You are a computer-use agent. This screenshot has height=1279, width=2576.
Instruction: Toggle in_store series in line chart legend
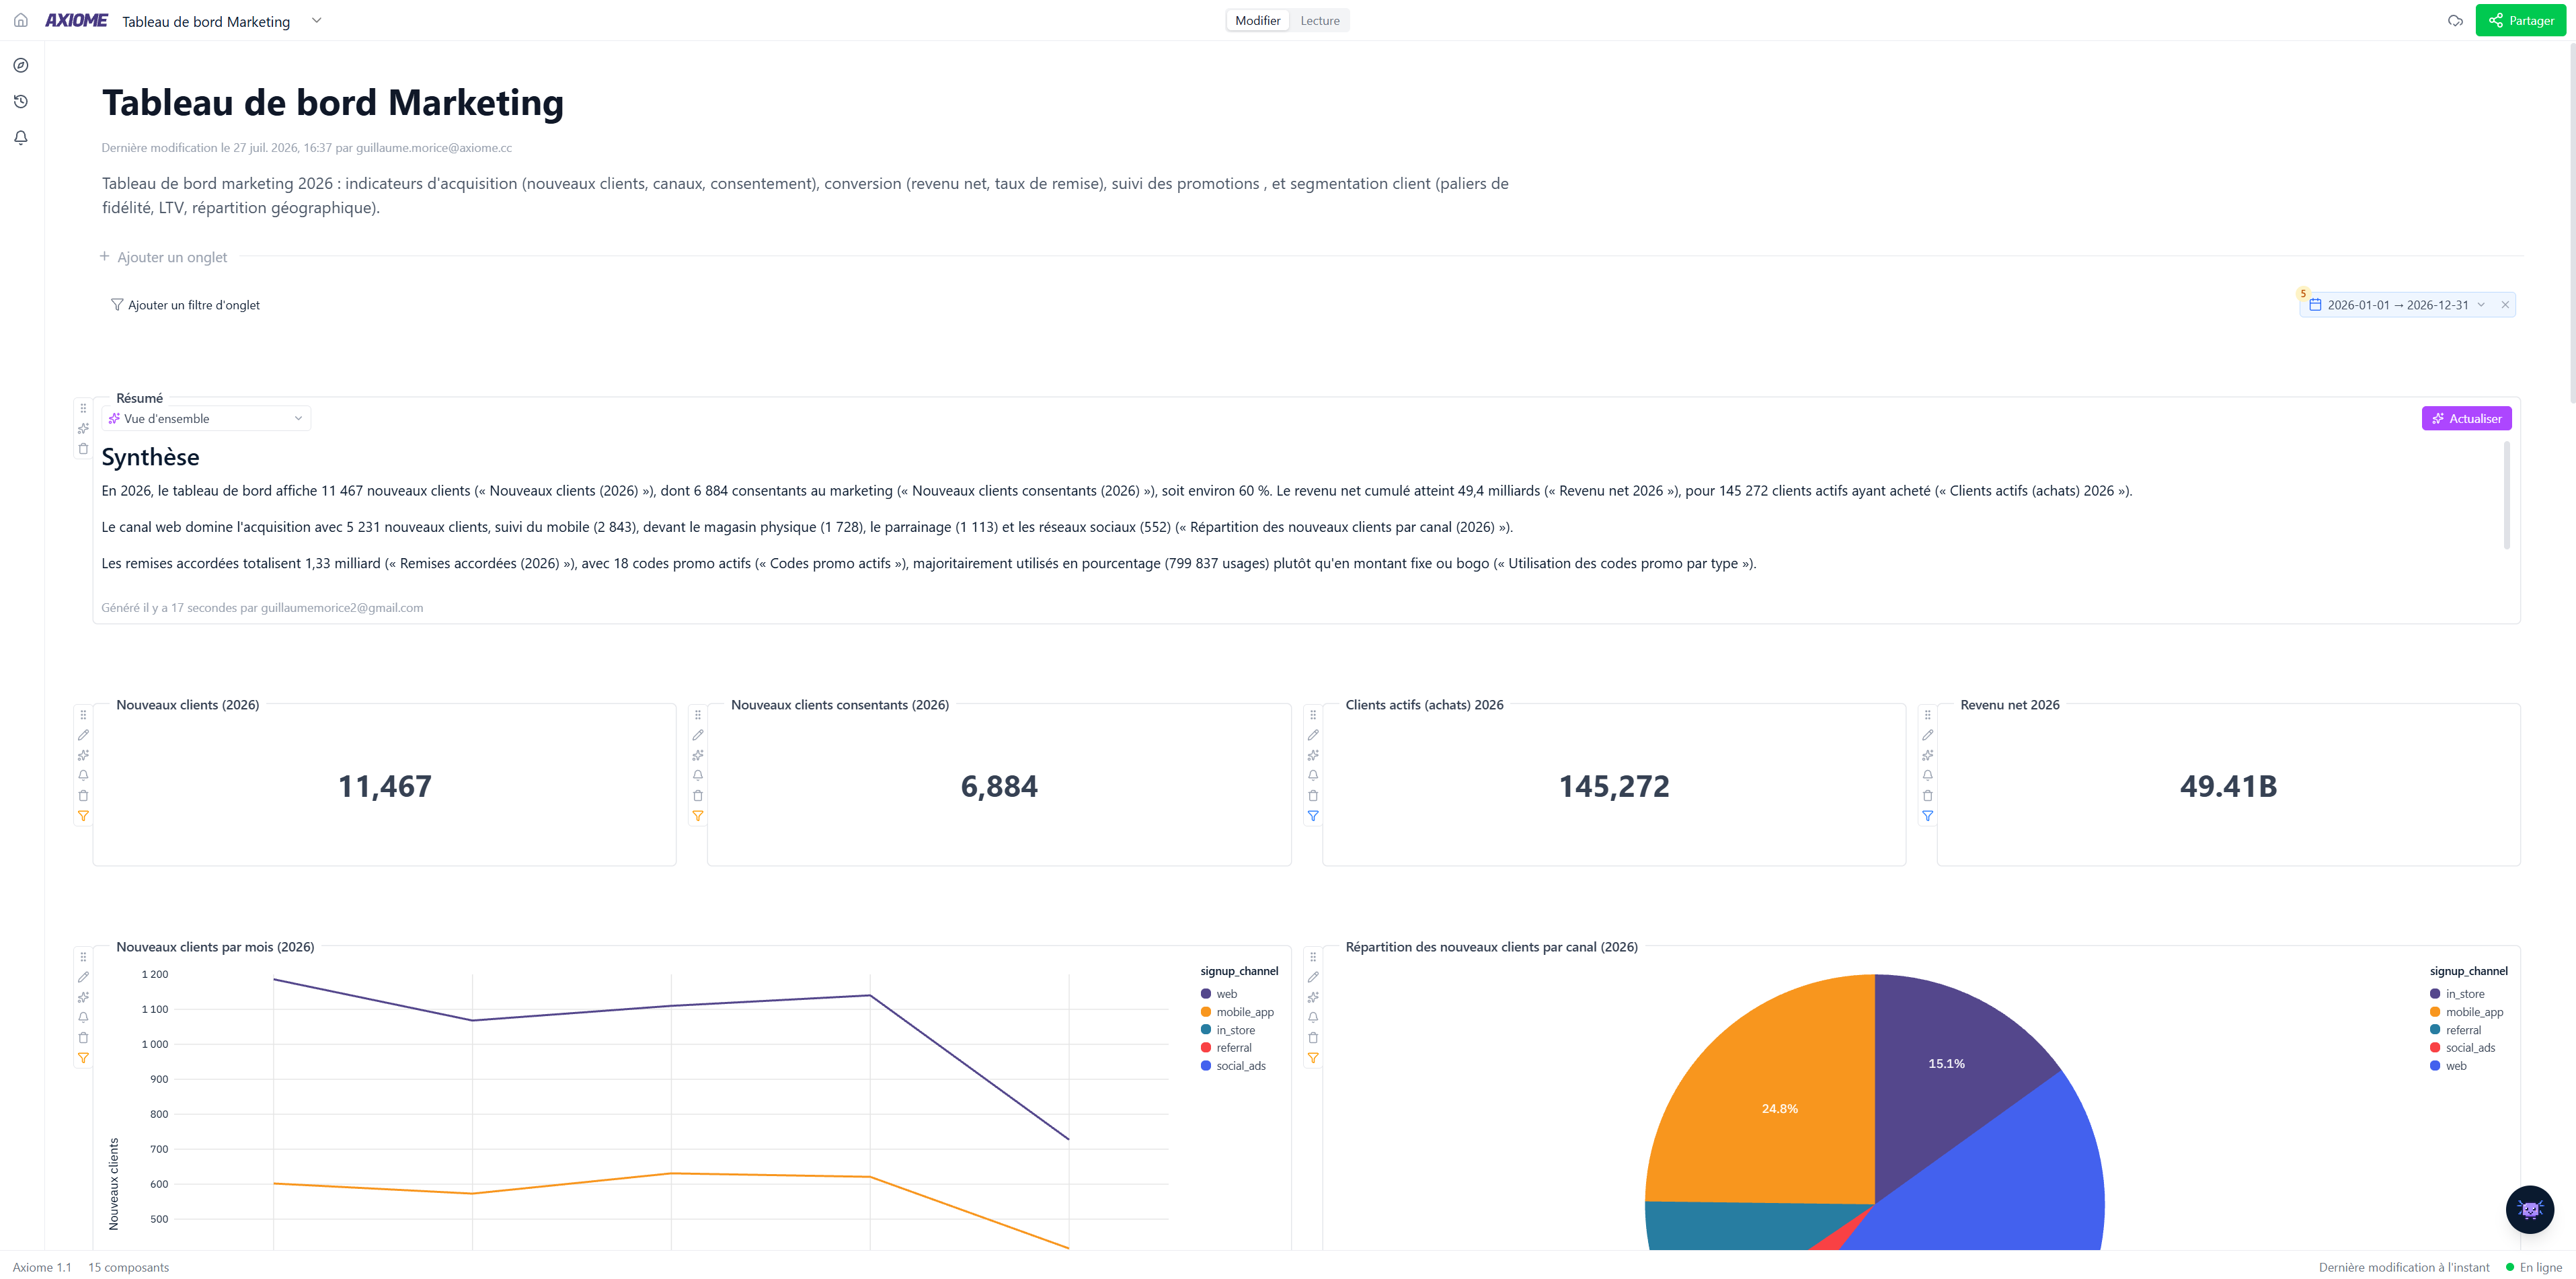(1228, 1029)
